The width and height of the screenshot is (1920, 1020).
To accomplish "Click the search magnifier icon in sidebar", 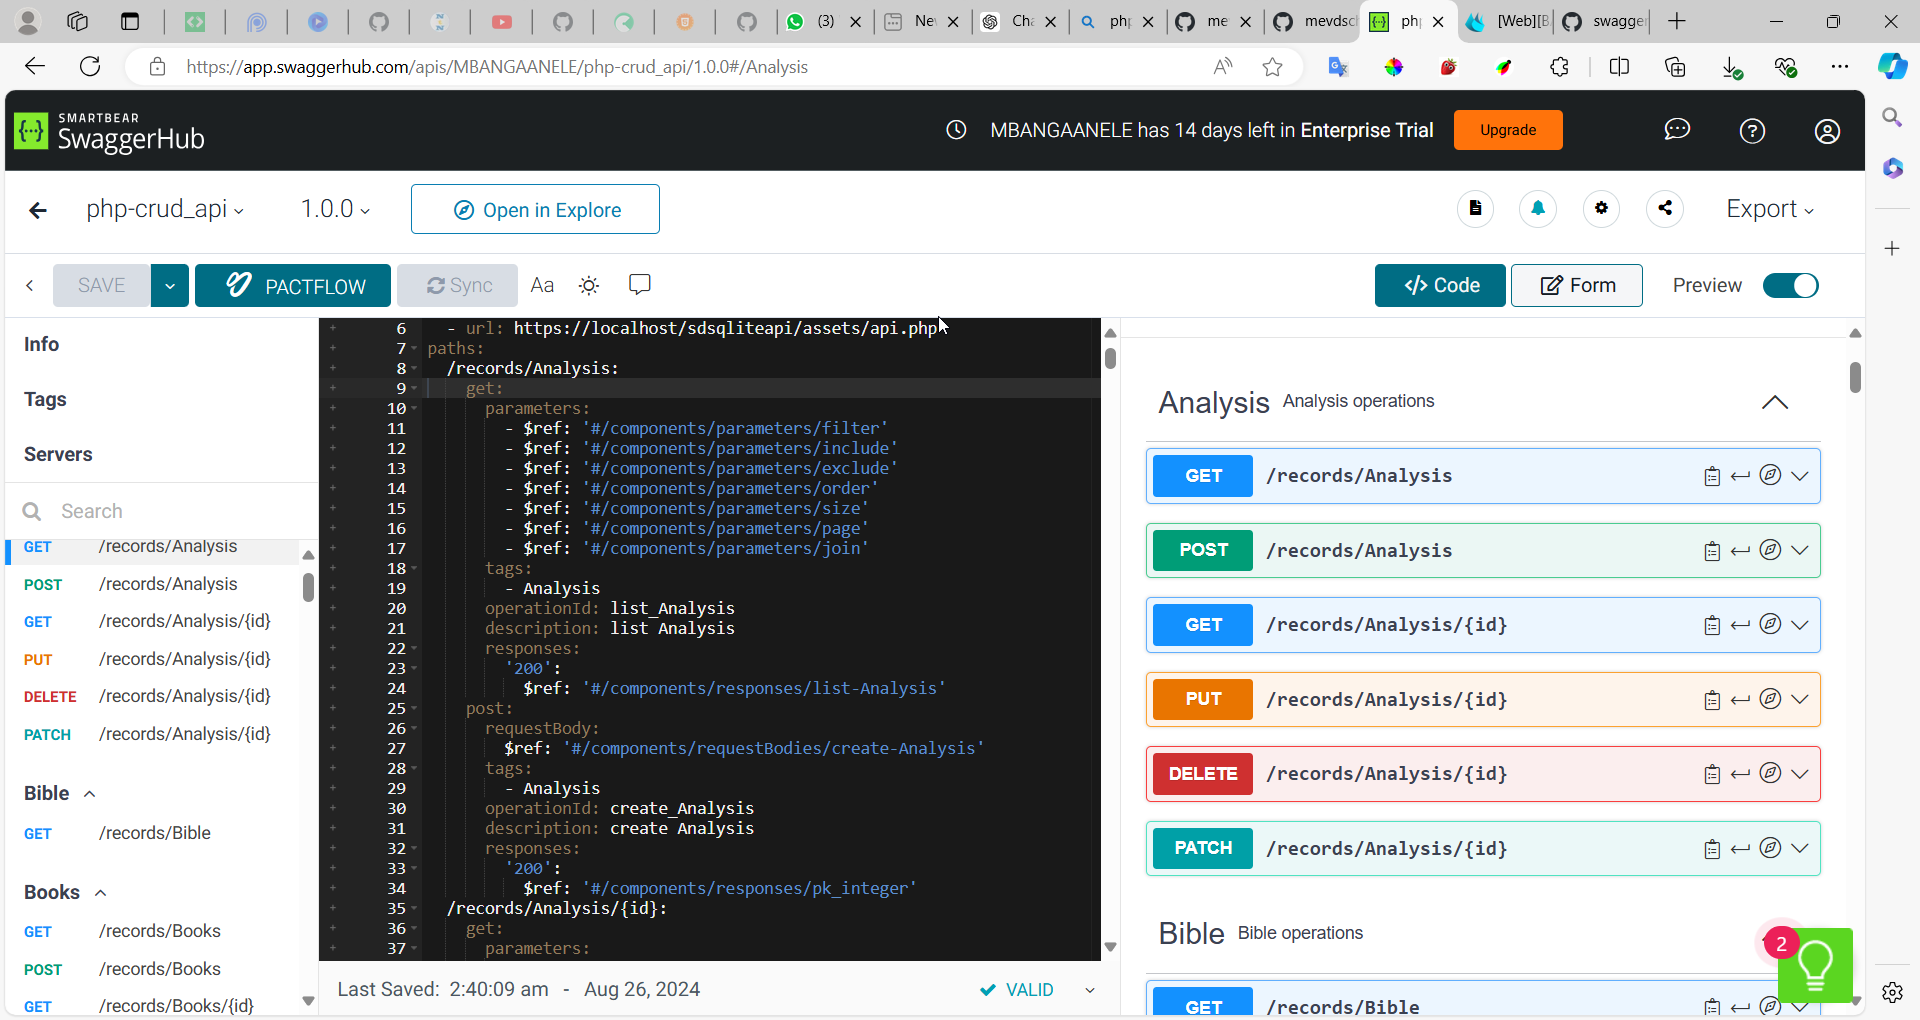I will pyautogui.click(x=32, y=511).
